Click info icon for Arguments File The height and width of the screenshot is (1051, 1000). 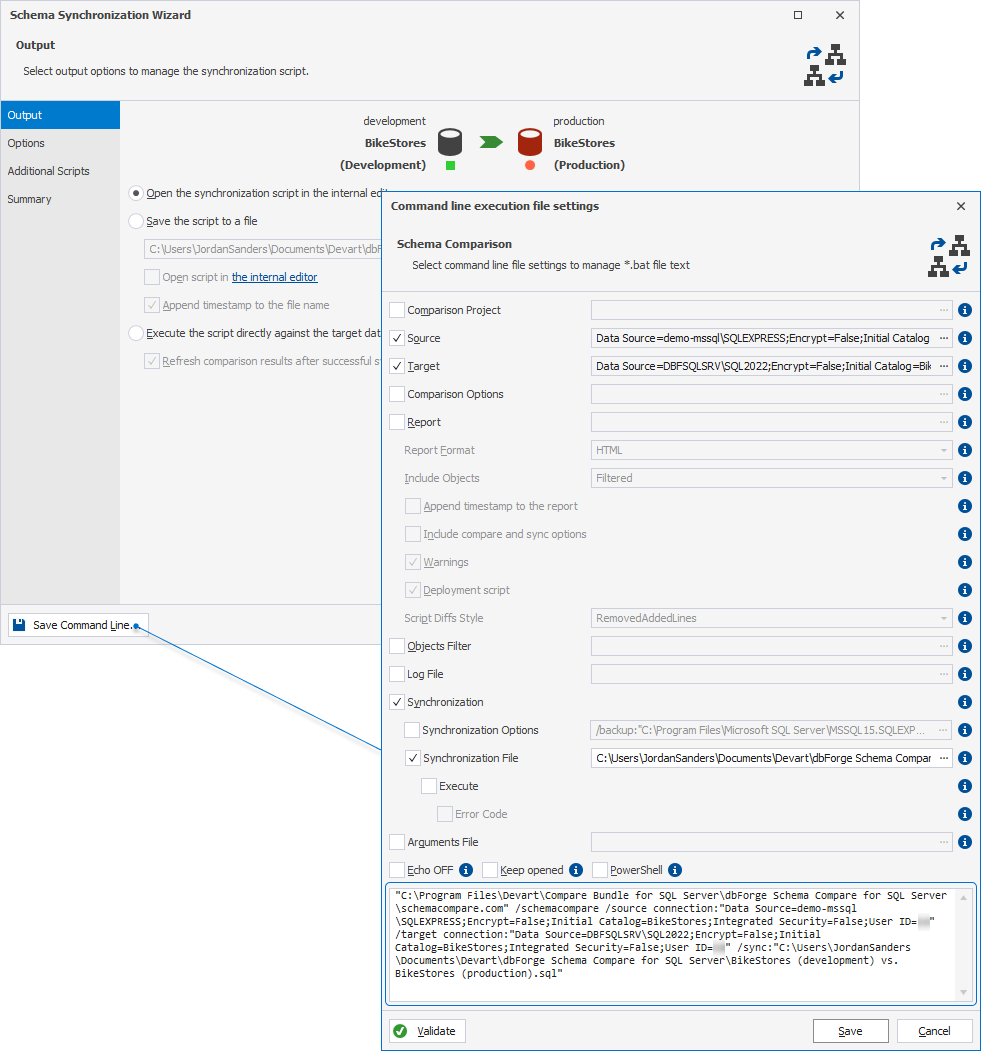click(x=964, y=842)
